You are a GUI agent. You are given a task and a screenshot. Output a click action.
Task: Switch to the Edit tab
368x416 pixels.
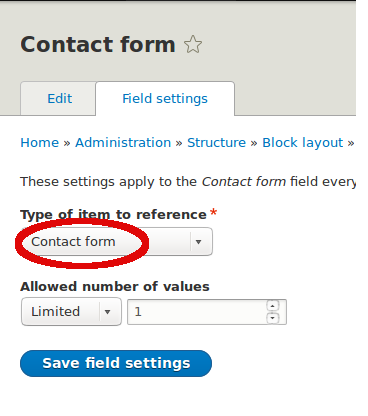[x=59, y=99]
